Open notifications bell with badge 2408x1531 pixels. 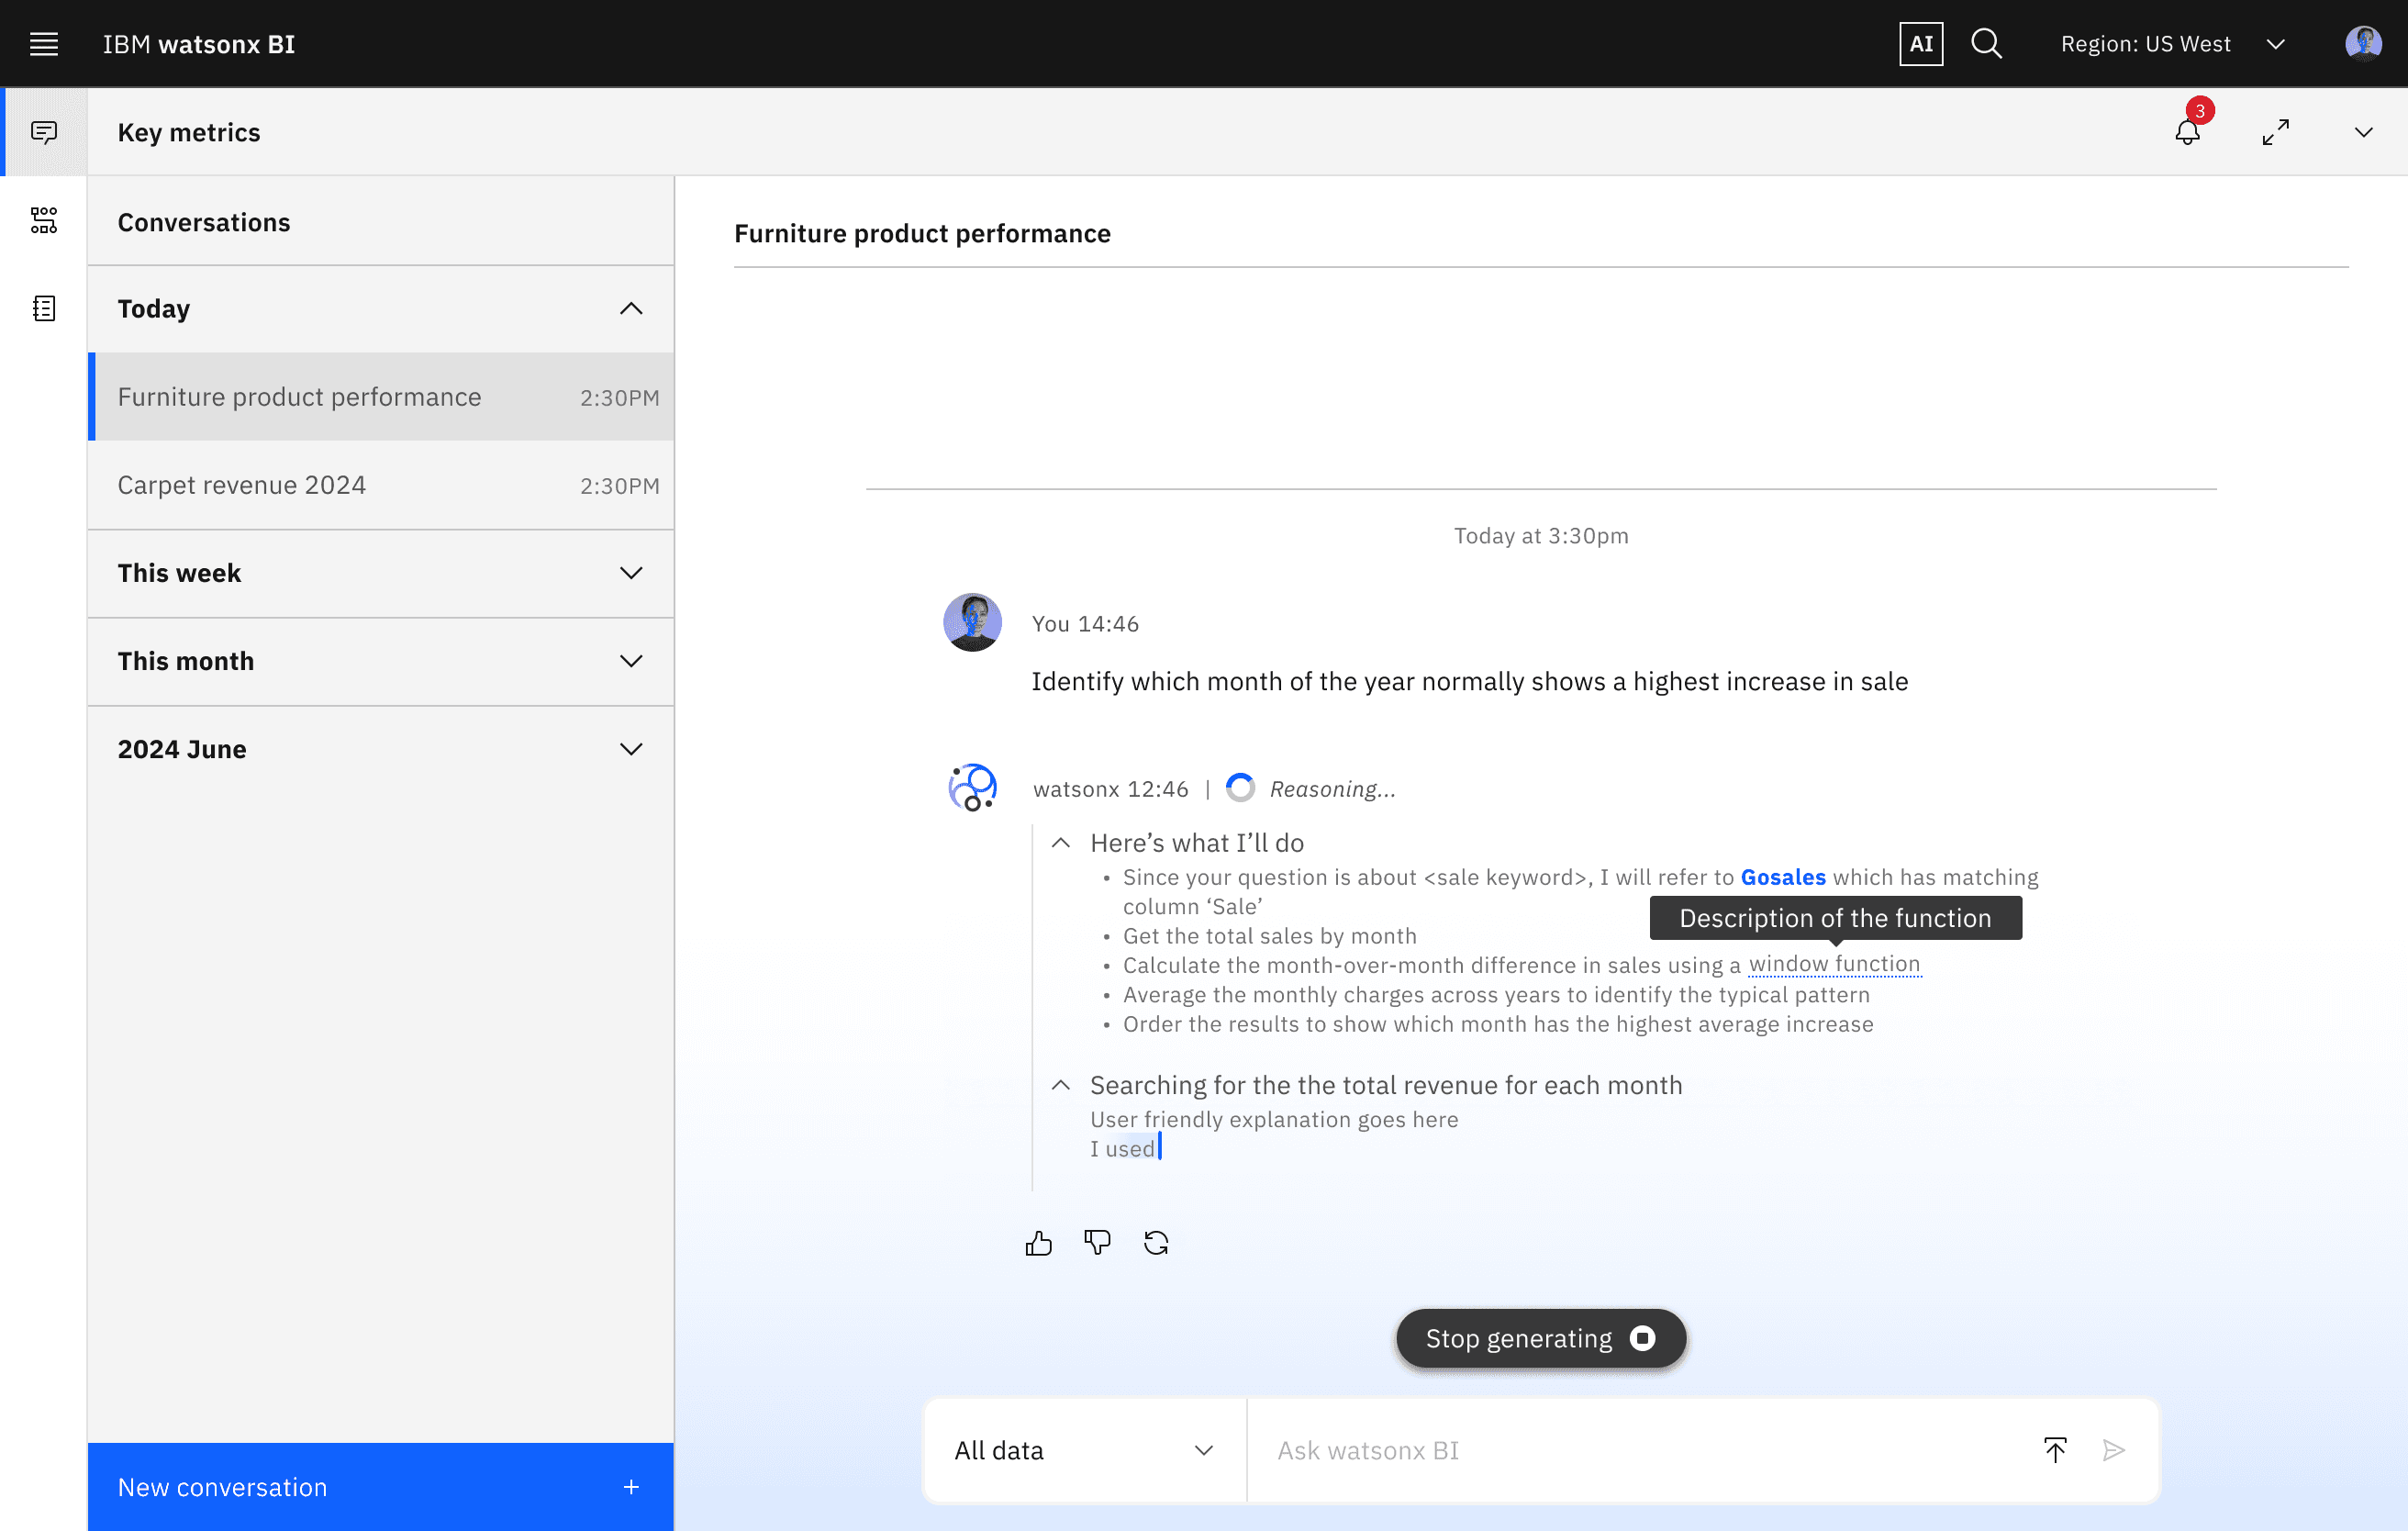tap(2188, 131)
